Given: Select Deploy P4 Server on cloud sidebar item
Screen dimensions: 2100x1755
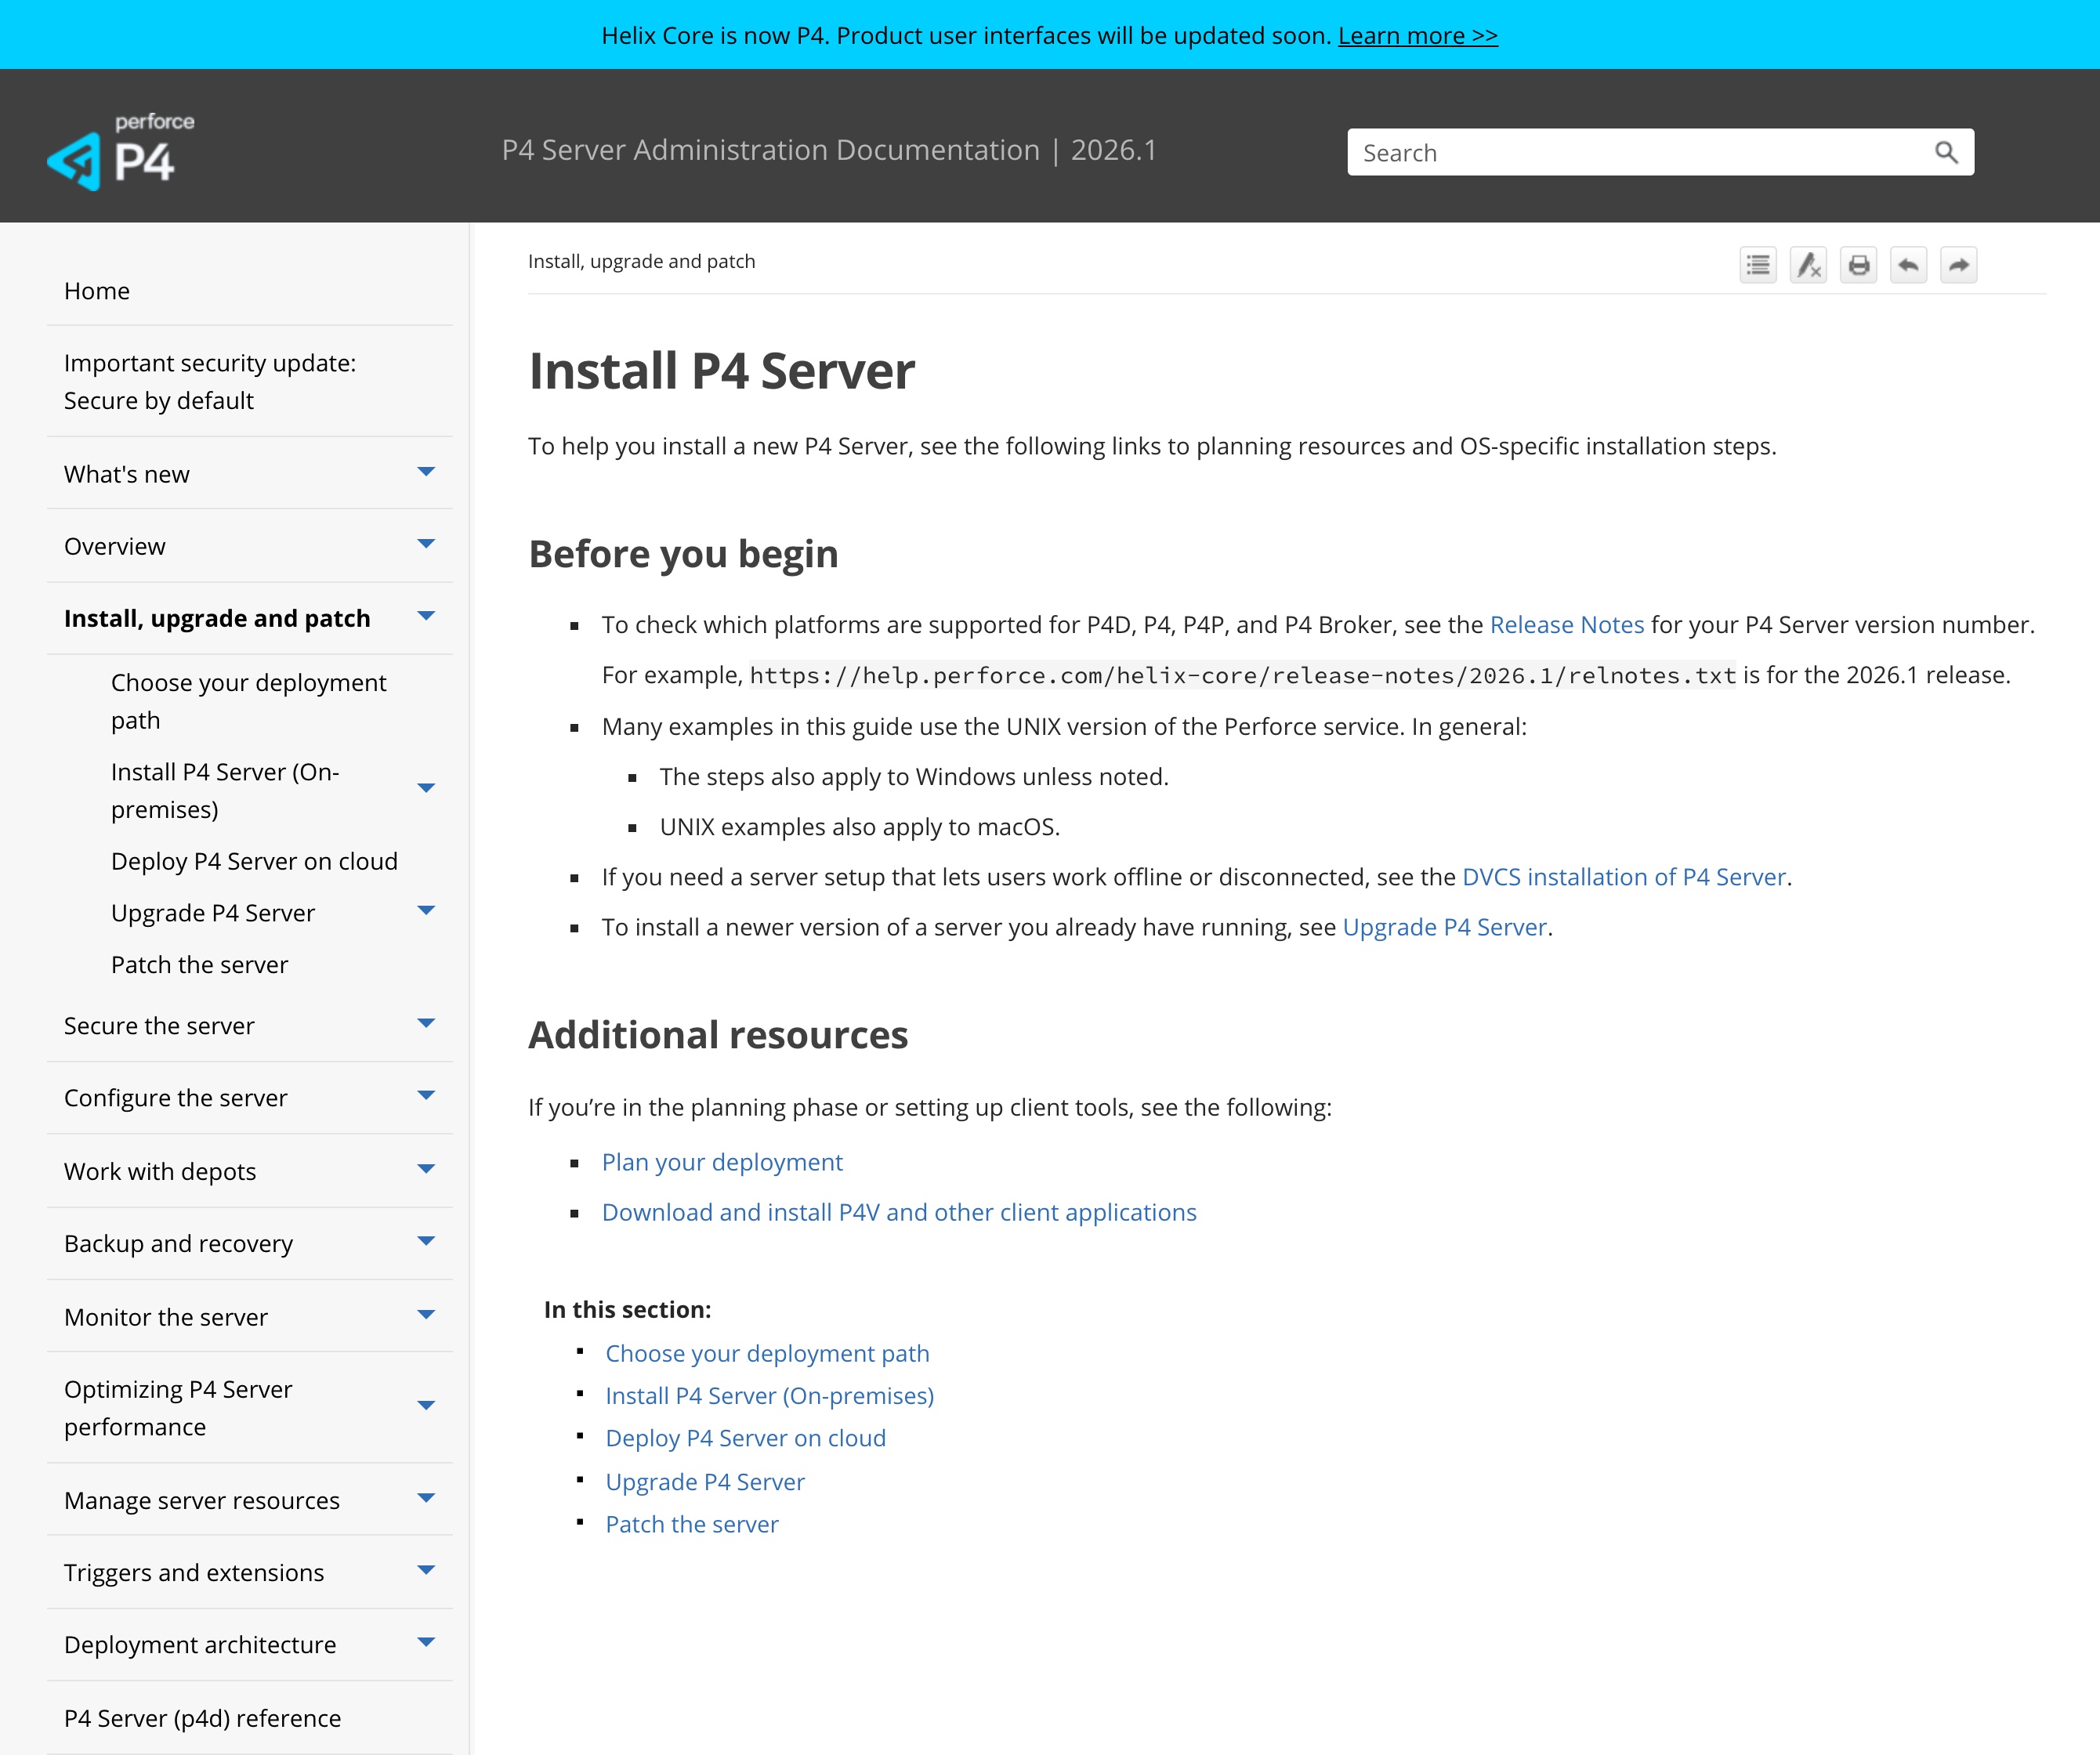Looking at the screenshot, I should 254,861.
